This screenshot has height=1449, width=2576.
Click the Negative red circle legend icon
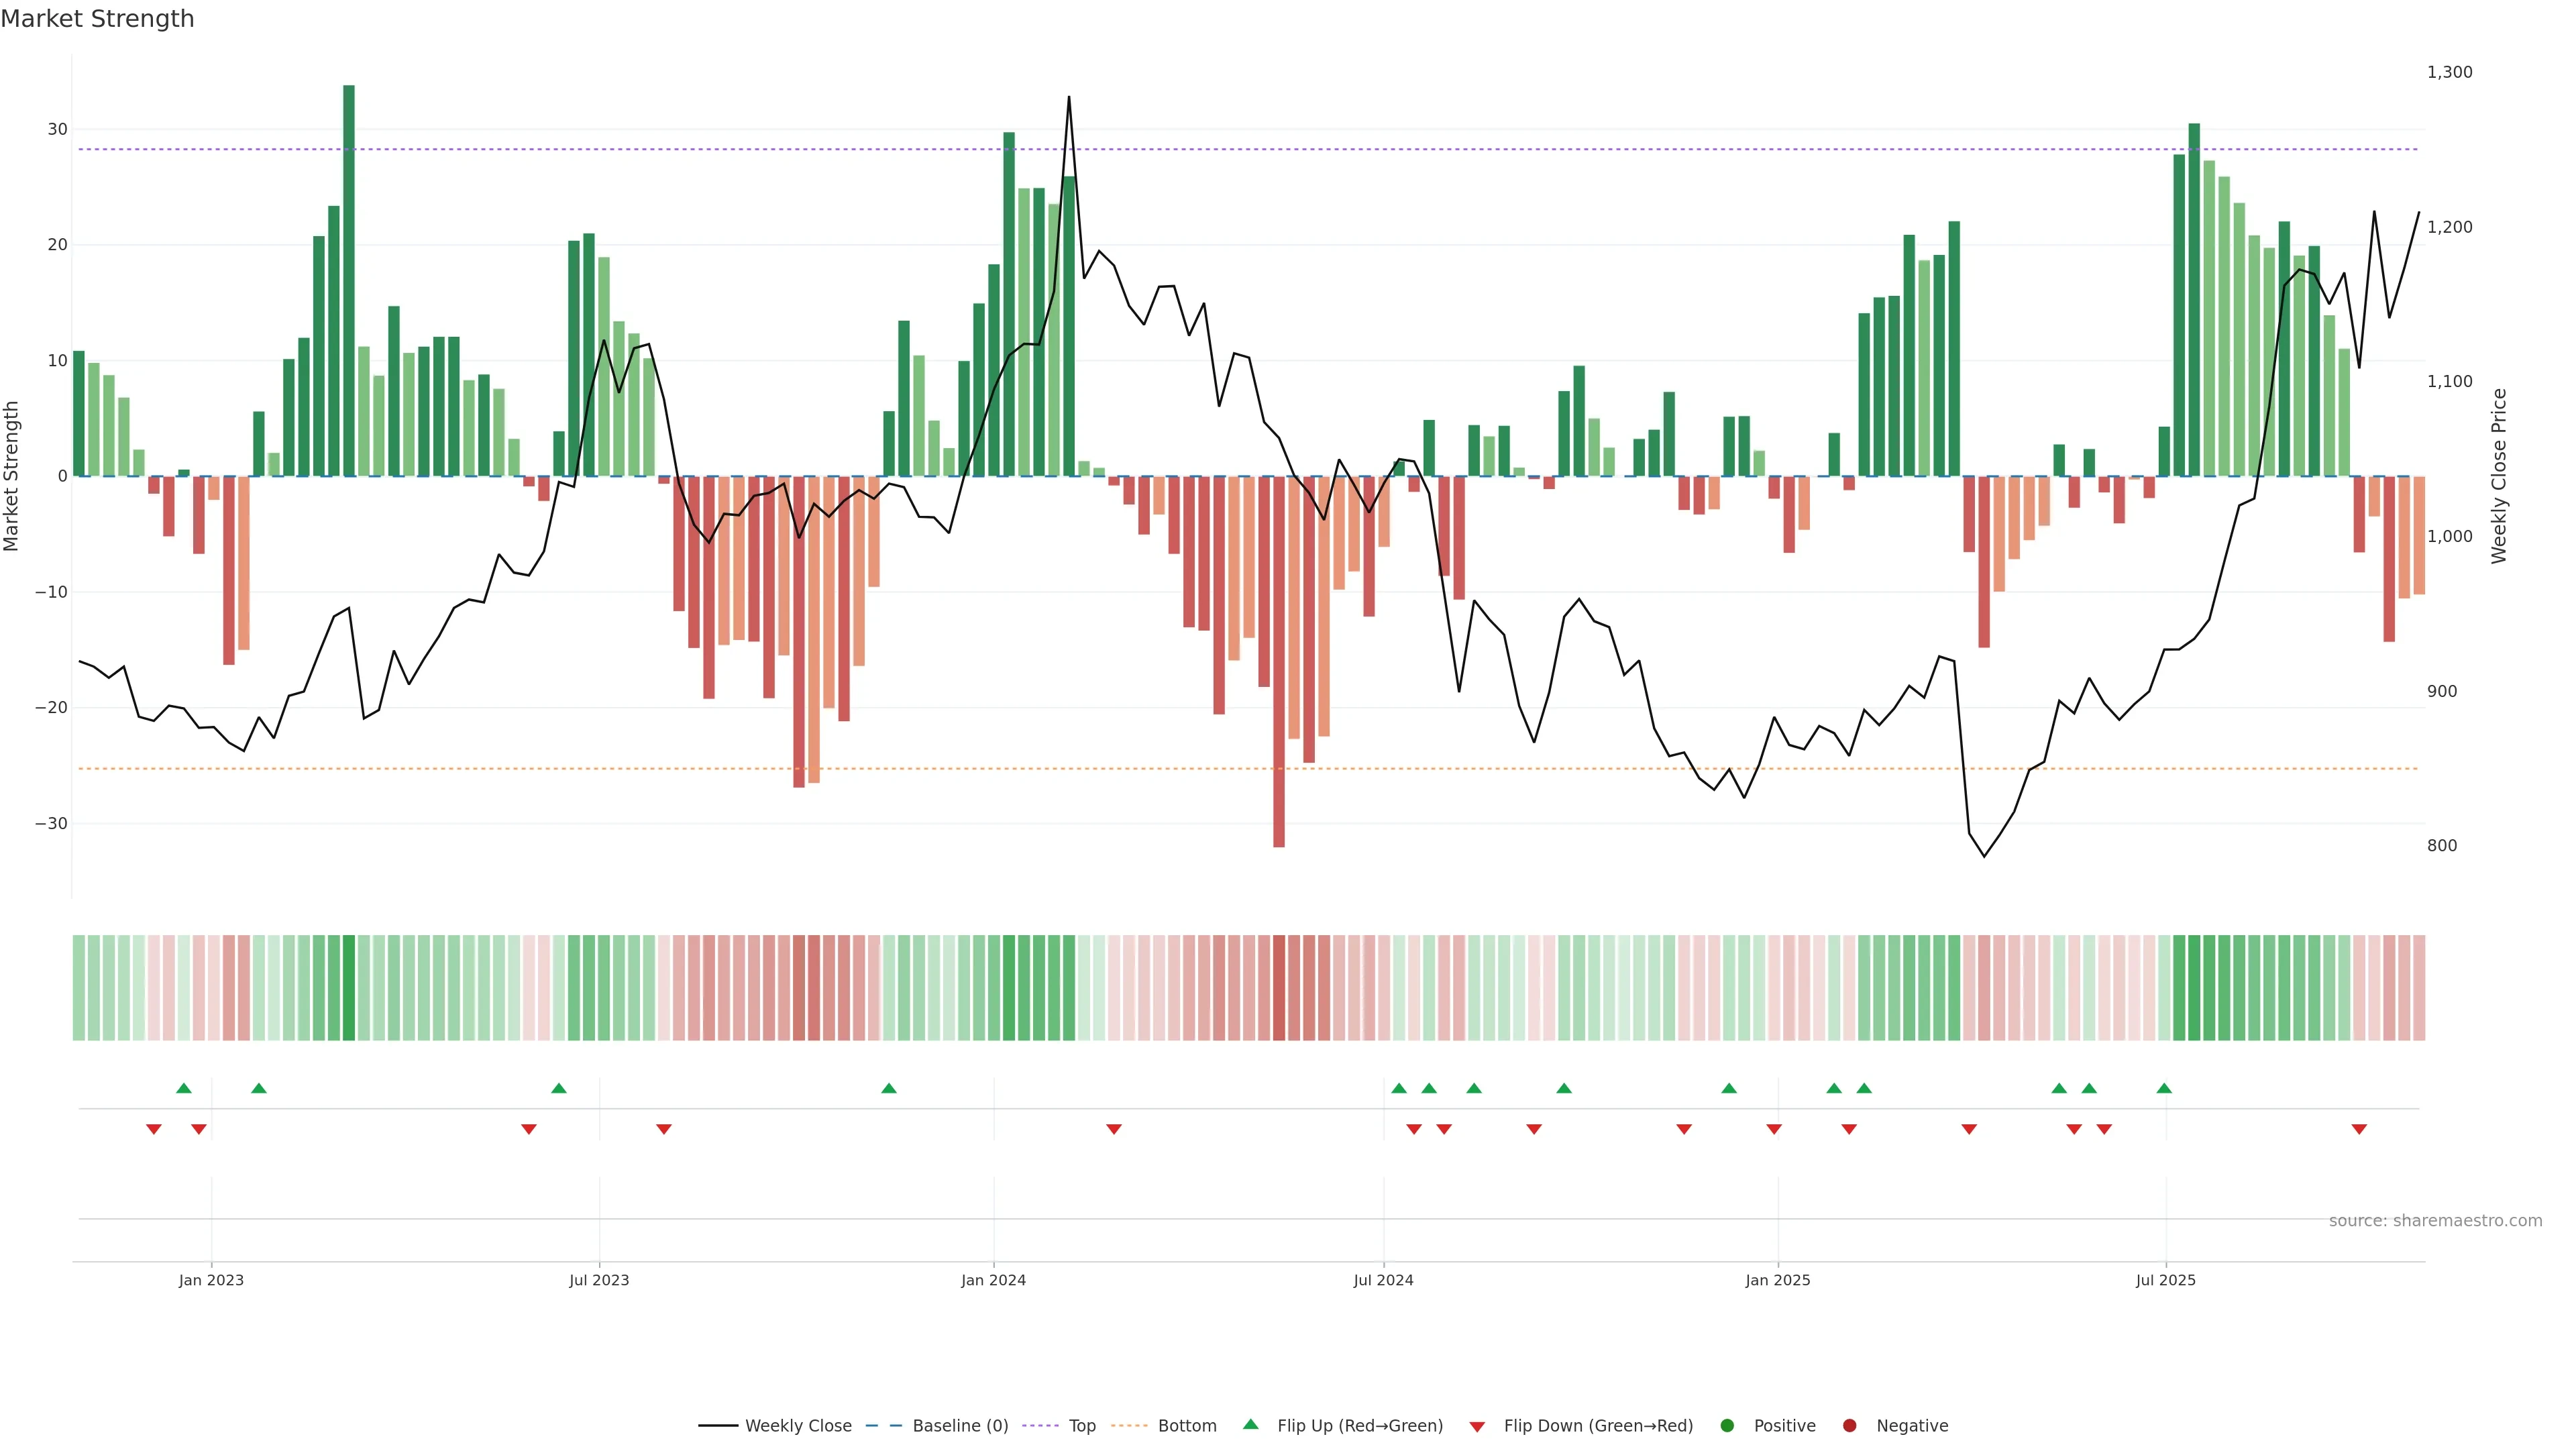(x=1849, y=1425)
